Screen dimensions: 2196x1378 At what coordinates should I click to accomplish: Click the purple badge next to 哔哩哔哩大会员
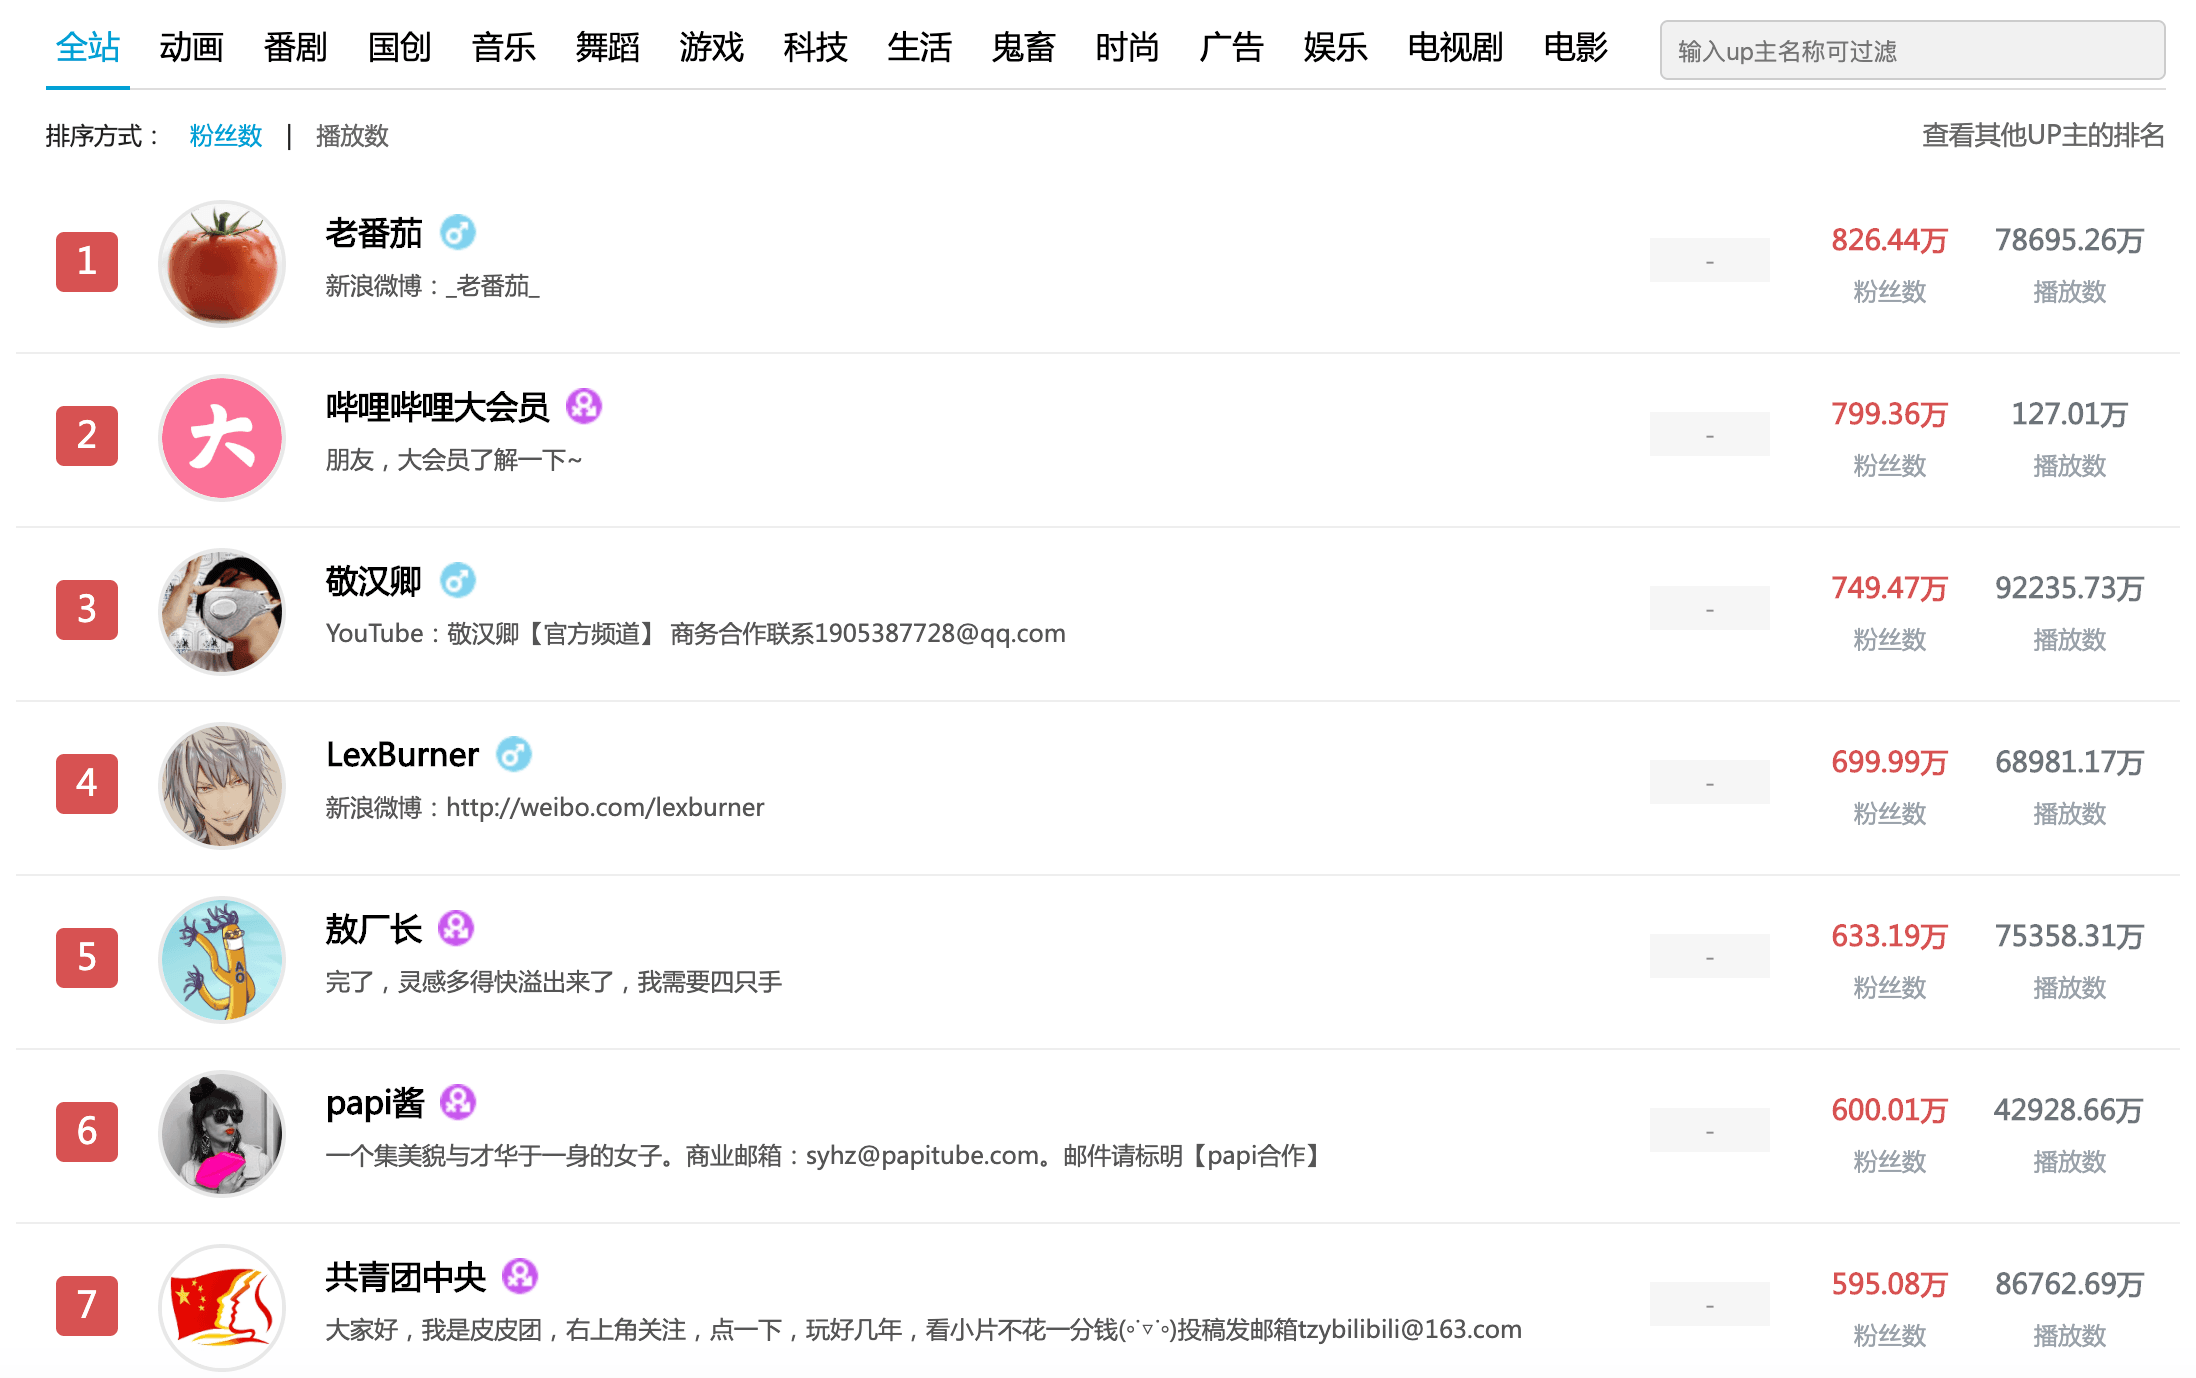[x=583, y=406]
